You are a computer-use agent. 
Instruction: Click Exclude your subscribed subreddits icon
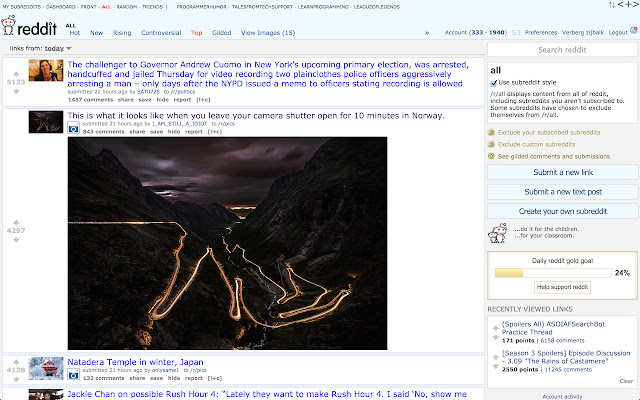coord(491,132)
